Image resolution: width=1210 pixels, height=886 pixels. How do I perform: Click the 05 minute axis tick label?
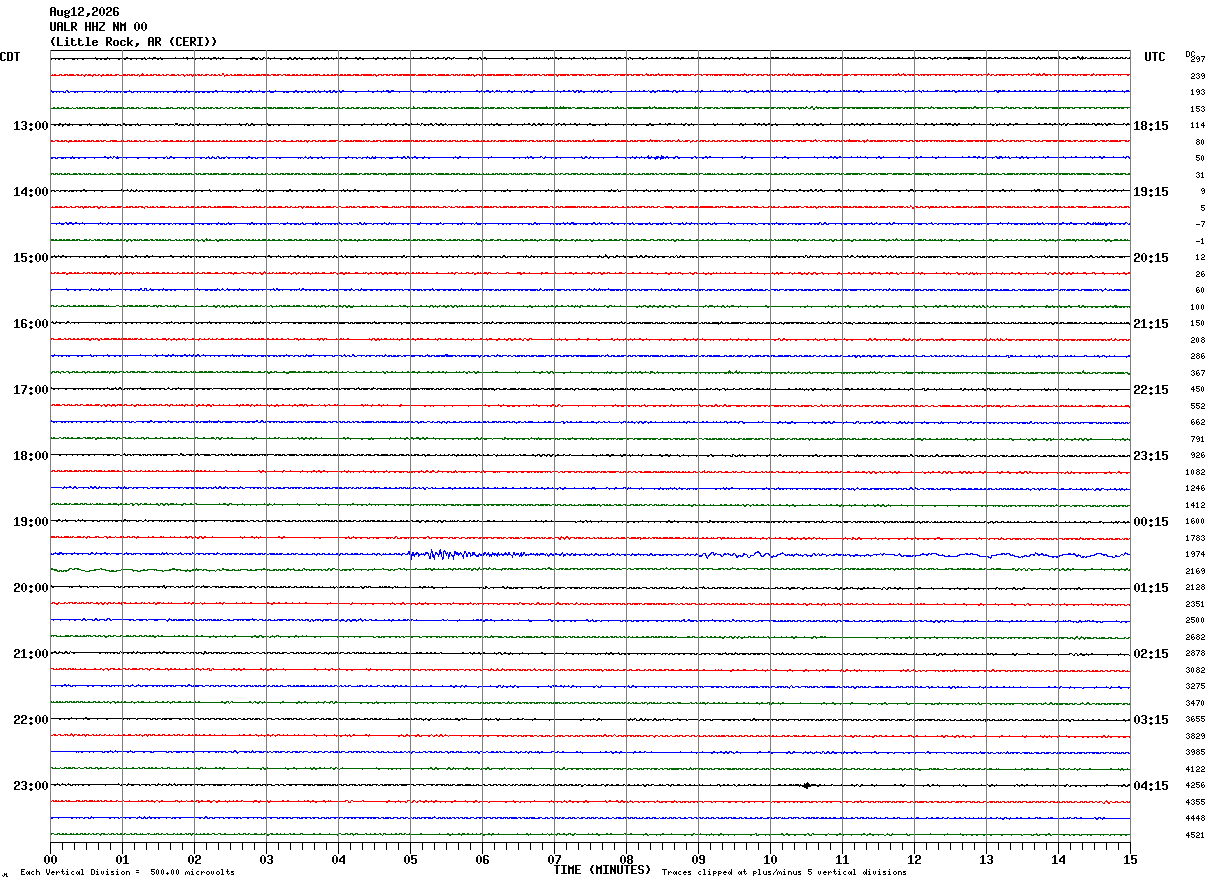pos(410,859)
